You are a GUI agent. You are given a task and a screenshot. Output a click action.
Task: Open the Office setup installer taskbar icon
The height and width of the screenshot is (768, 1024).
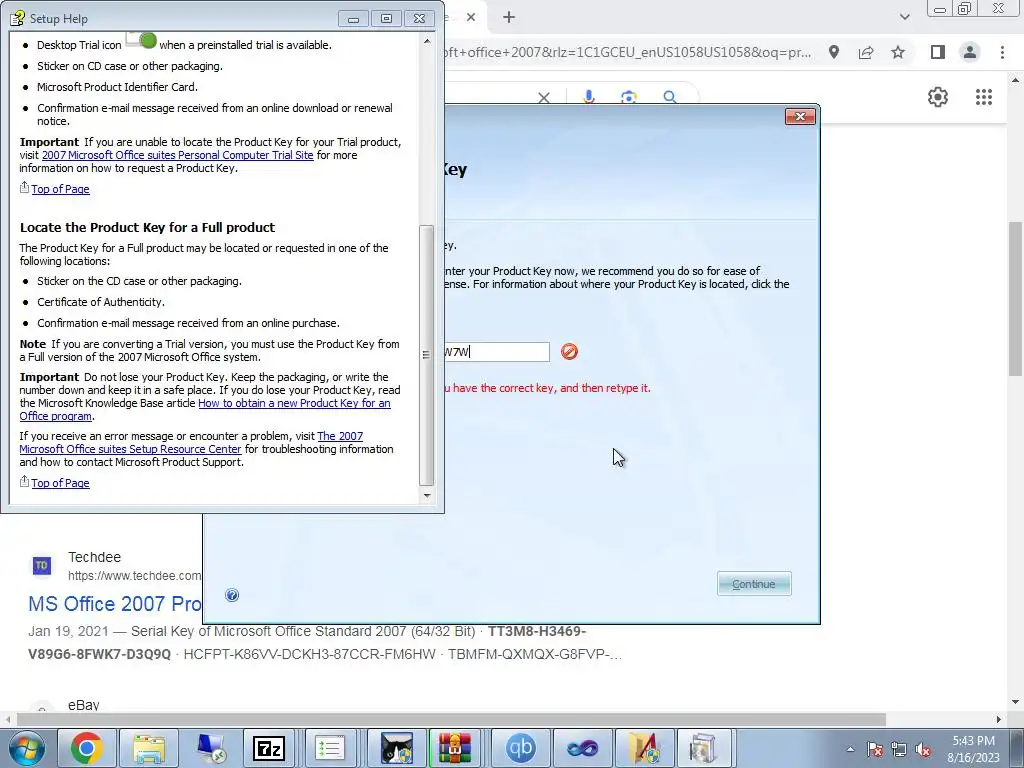click(x=703, y=748)
